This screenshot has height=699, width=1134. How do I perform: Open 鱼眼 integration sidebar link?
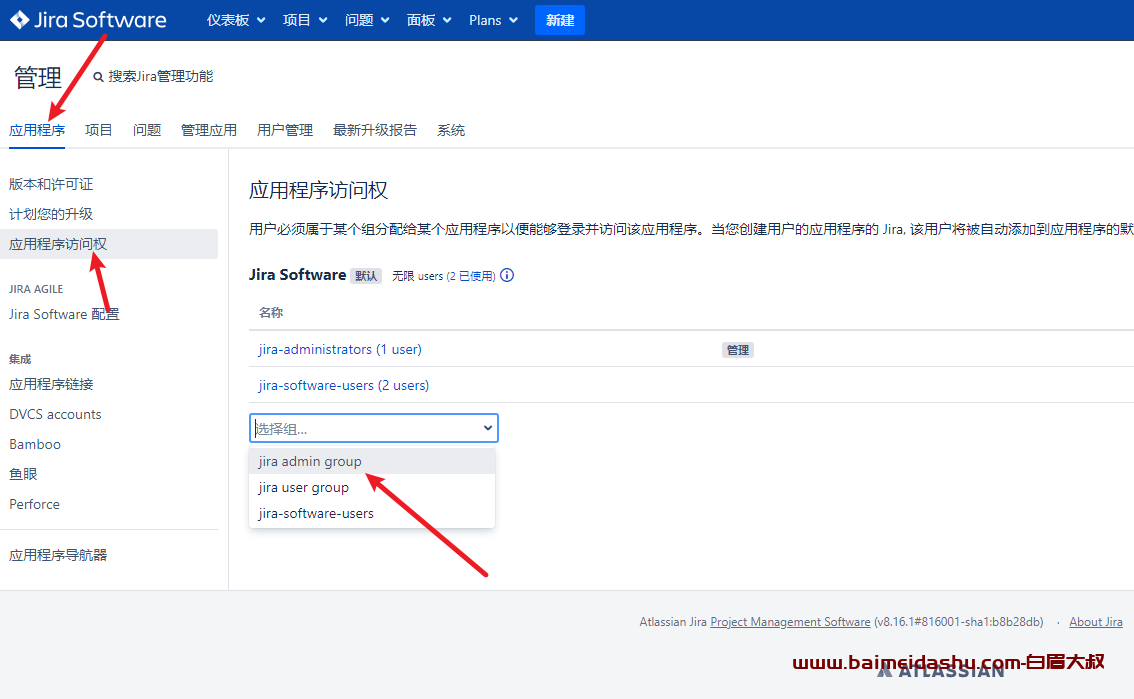click(x=23, y=474)
